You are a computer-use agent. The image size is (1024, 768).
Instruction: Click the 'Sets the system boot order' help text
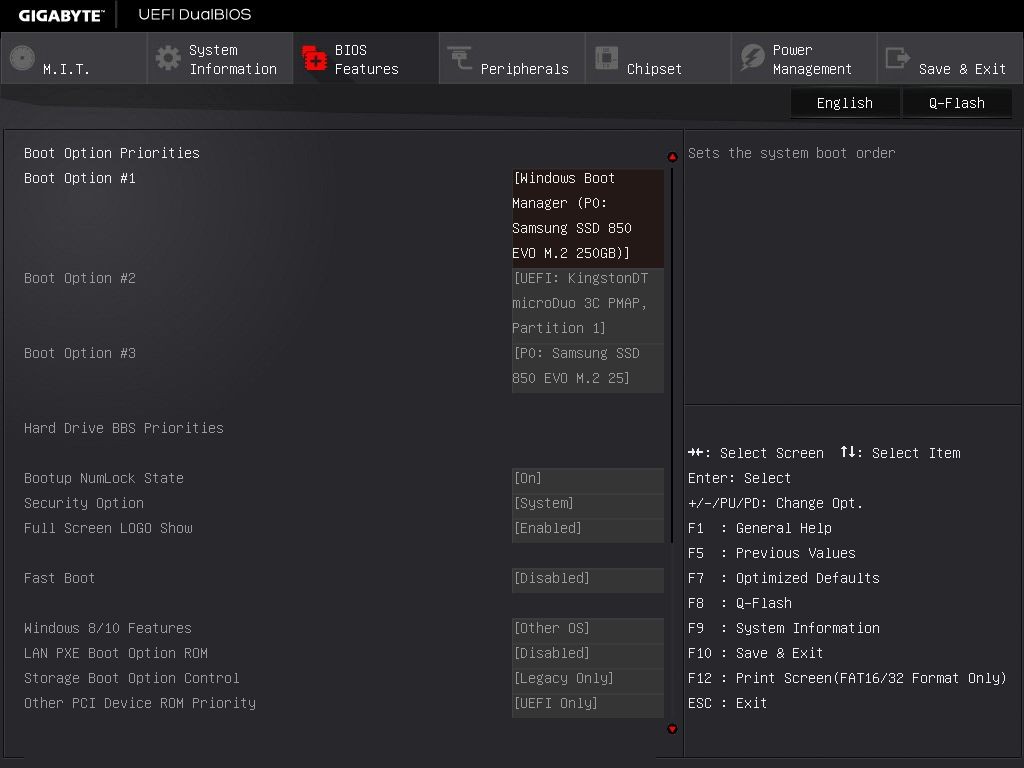coord(792,153)
